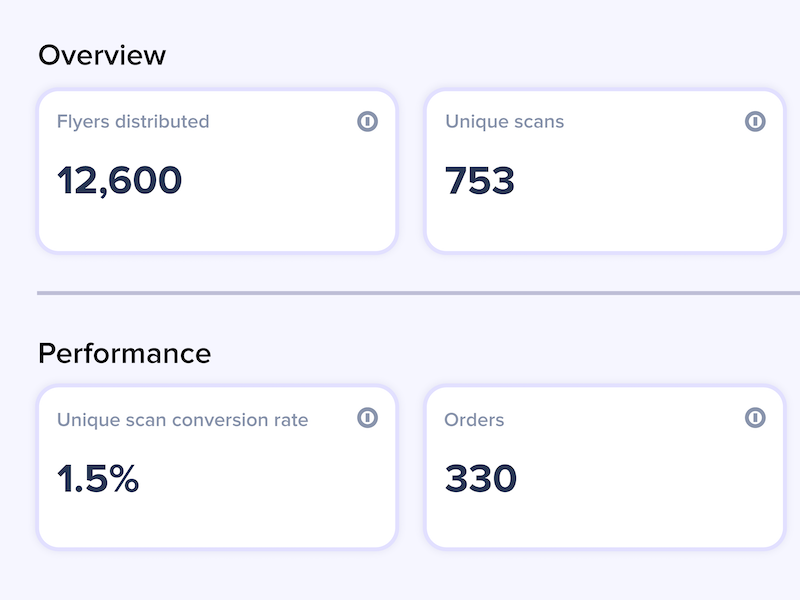
Task: Click the Overview section heading
Action: (102, 55)
